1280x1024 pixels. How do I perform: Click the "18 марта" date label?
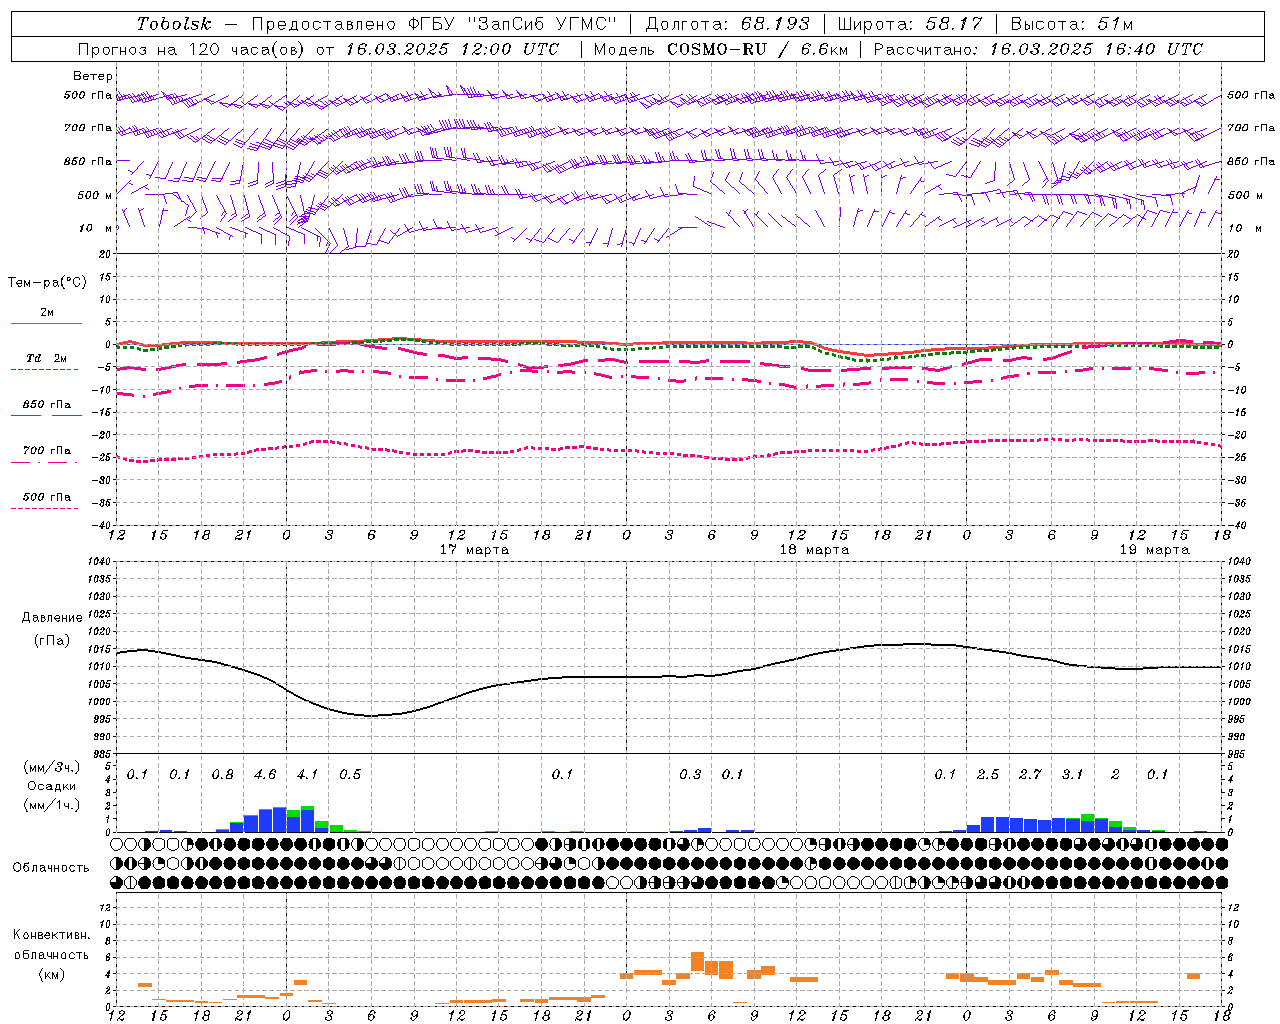[814, 550]
